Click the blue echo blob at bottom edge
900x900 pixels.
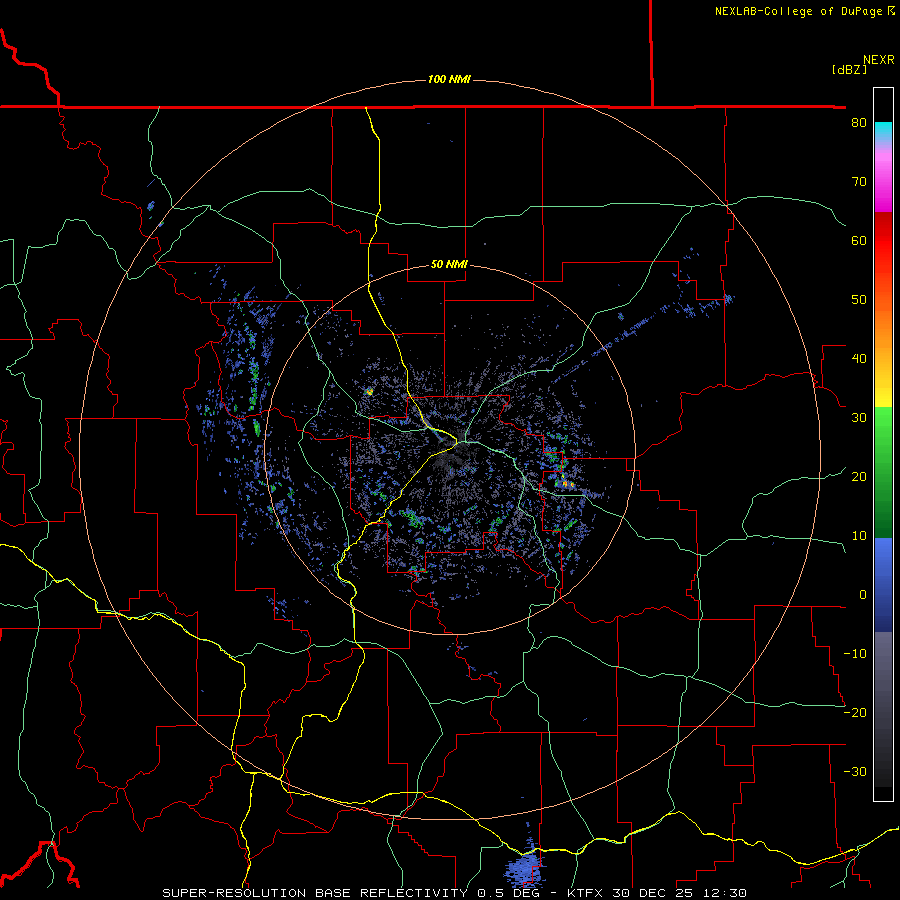[x=522, y=868]
